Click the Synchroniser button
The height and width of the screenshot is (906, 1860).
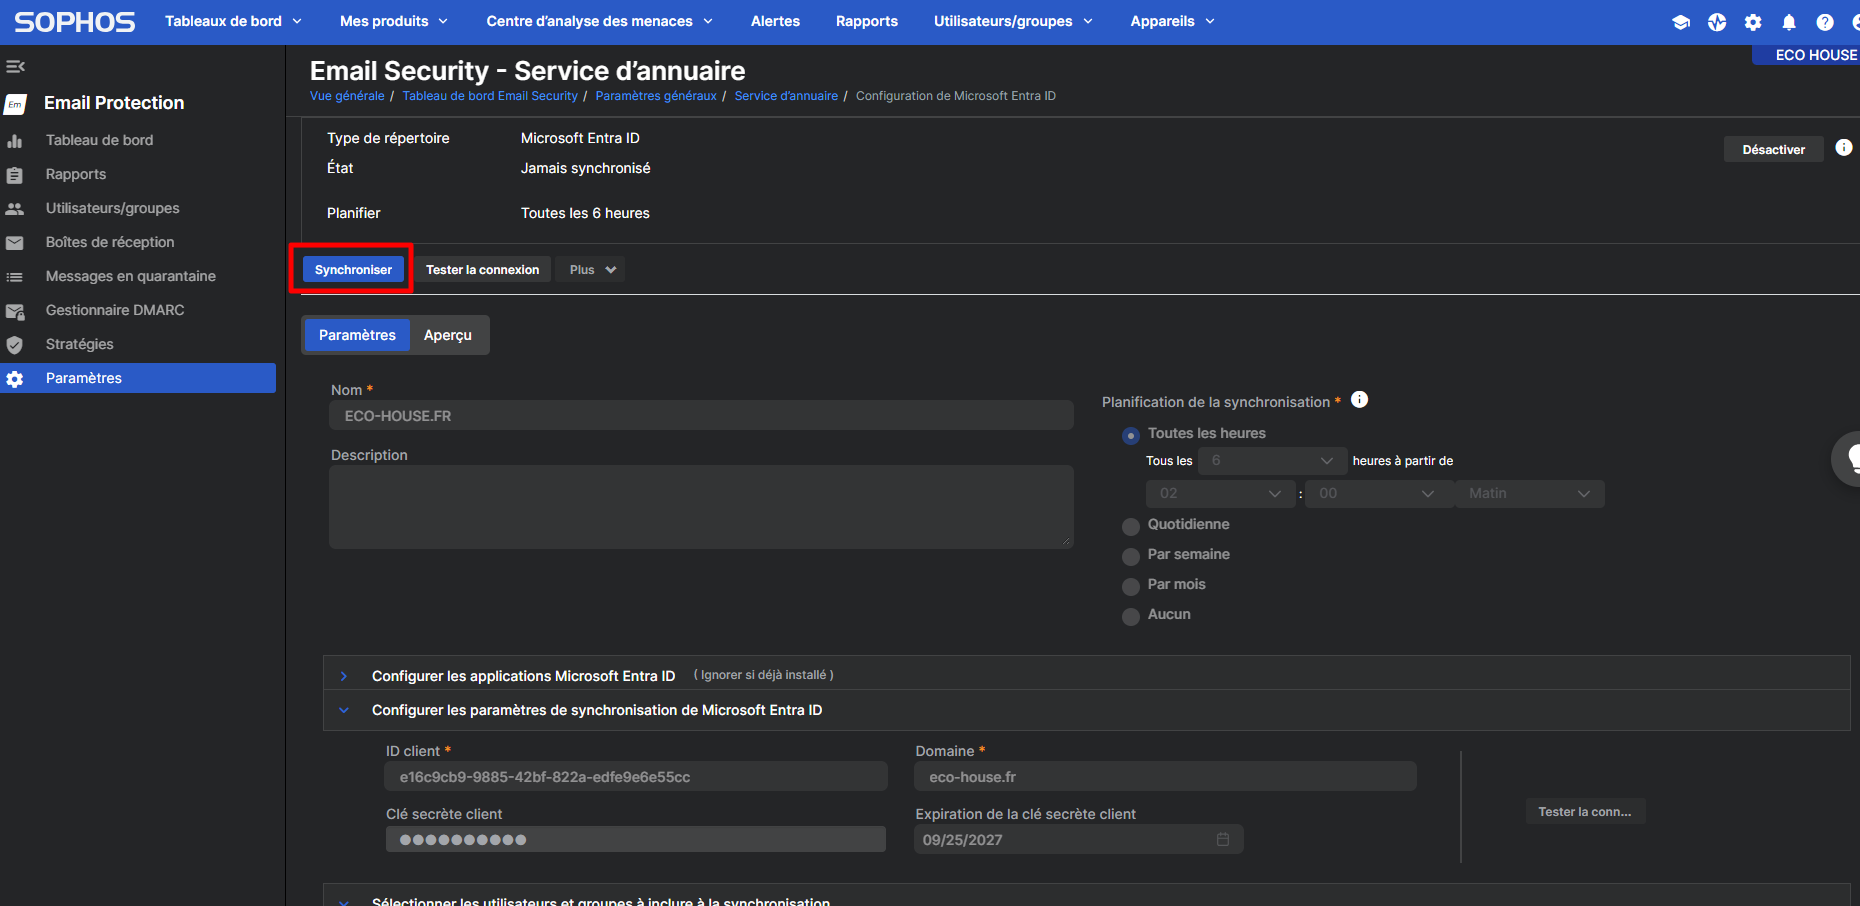pyautogui.click(x=353, y=270)
